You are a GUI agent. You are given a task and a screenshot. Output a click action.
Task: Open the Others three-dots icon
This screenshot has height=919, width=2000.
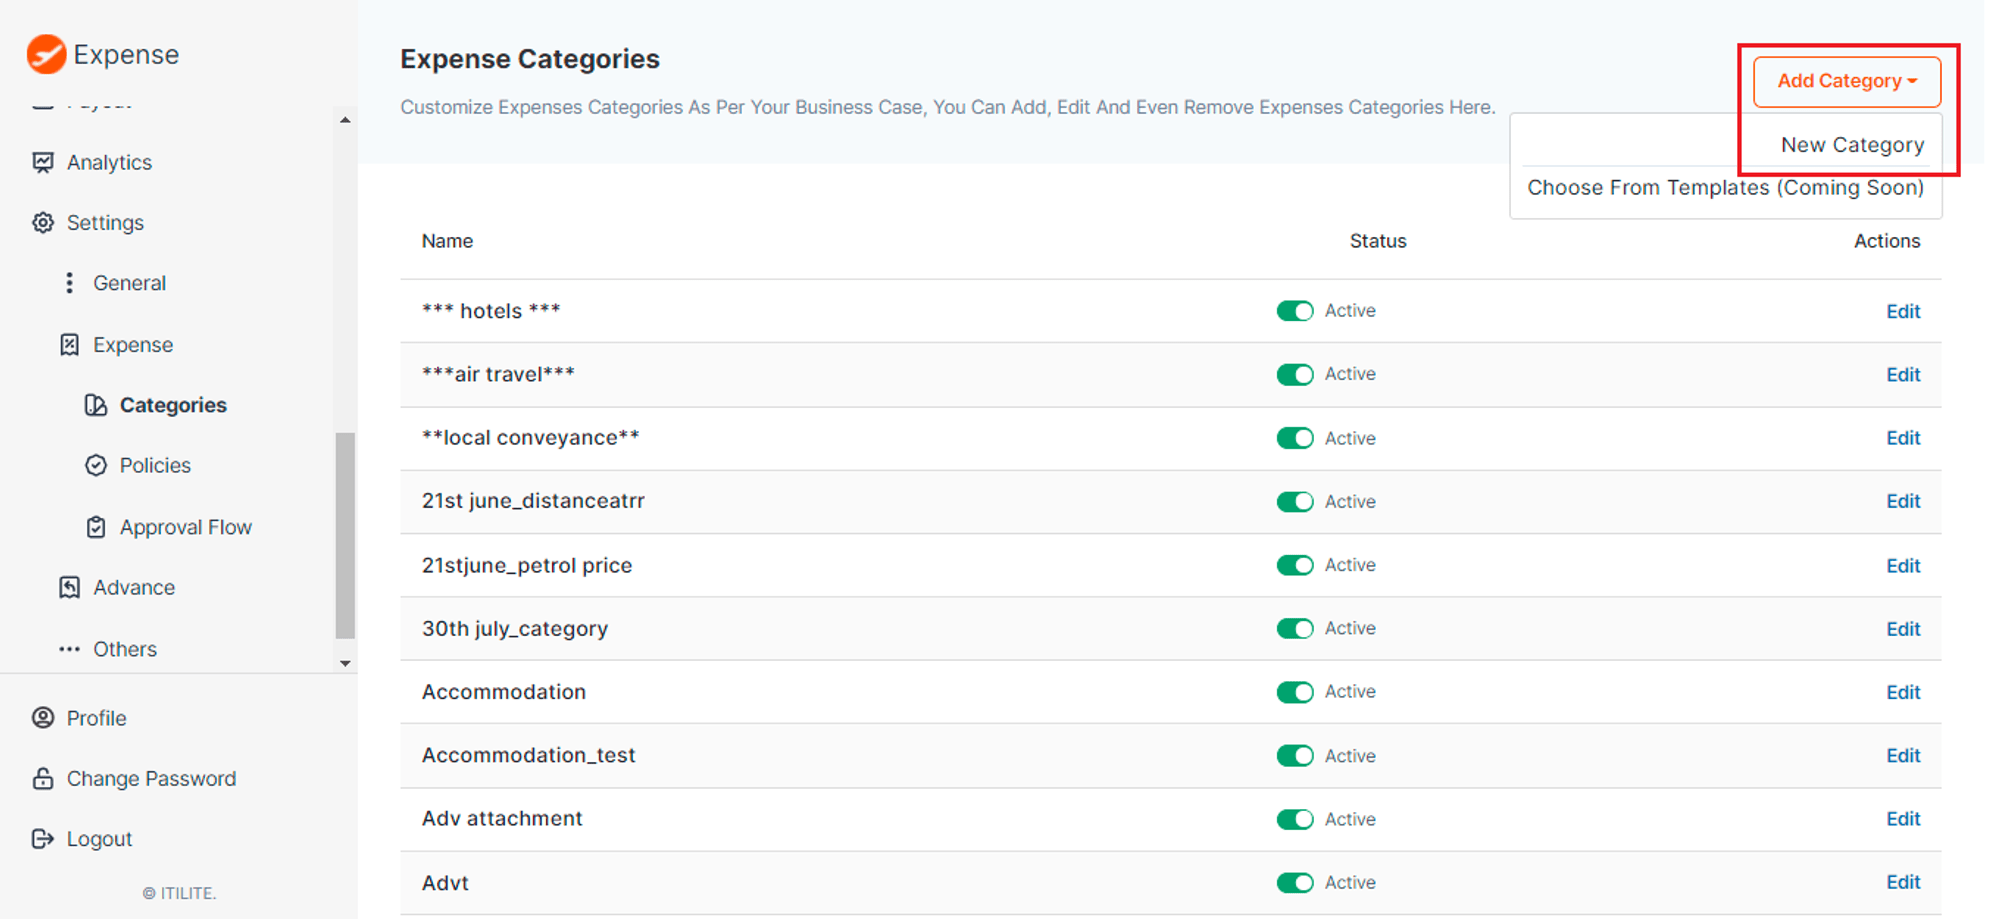(x=69, y=649)
